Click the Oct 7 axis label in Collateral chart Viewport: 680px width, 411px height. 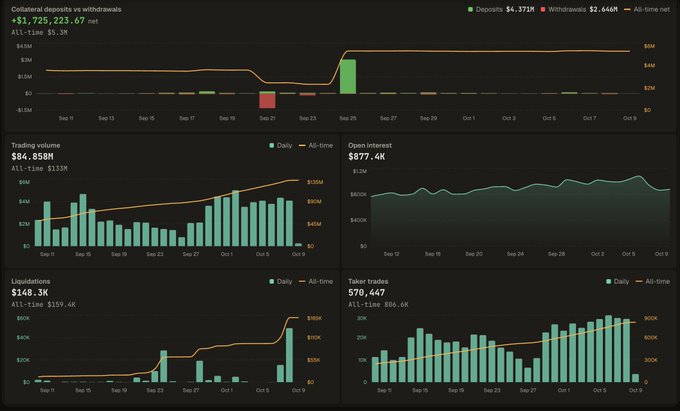pyautogui.click(x=589, y=118)
